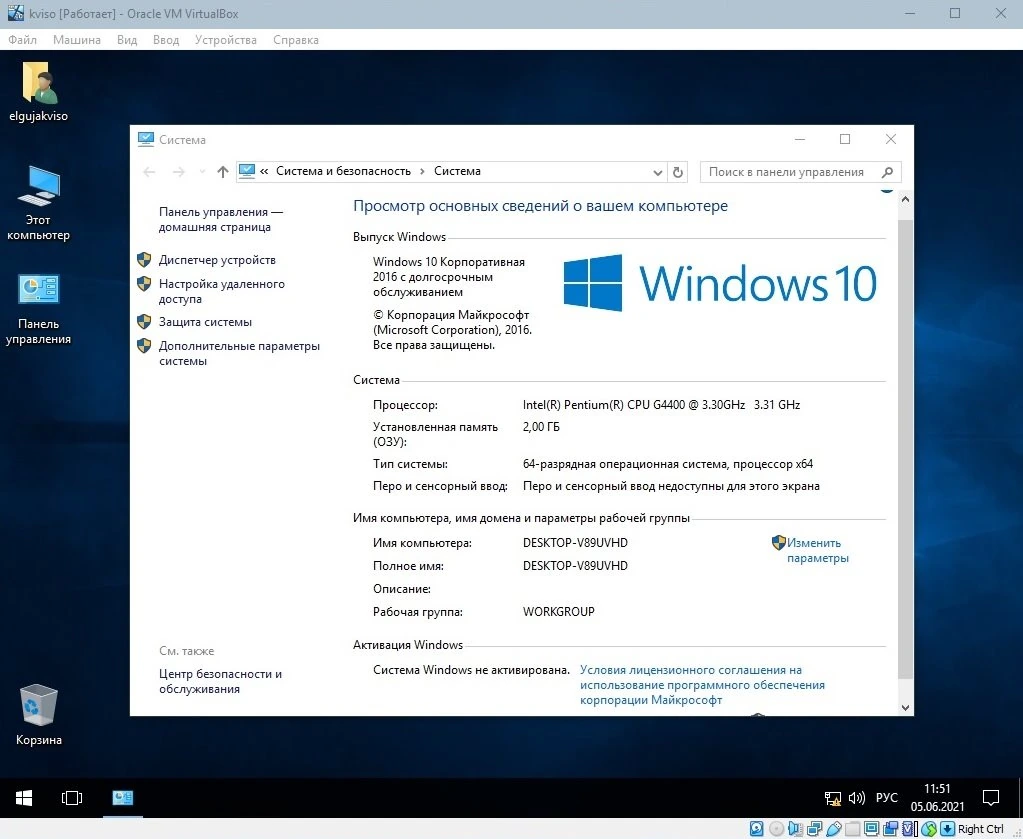This screenshot has height=839, width=1023.
Task: Click the VirtualBox display status icon
Action: 871,829
